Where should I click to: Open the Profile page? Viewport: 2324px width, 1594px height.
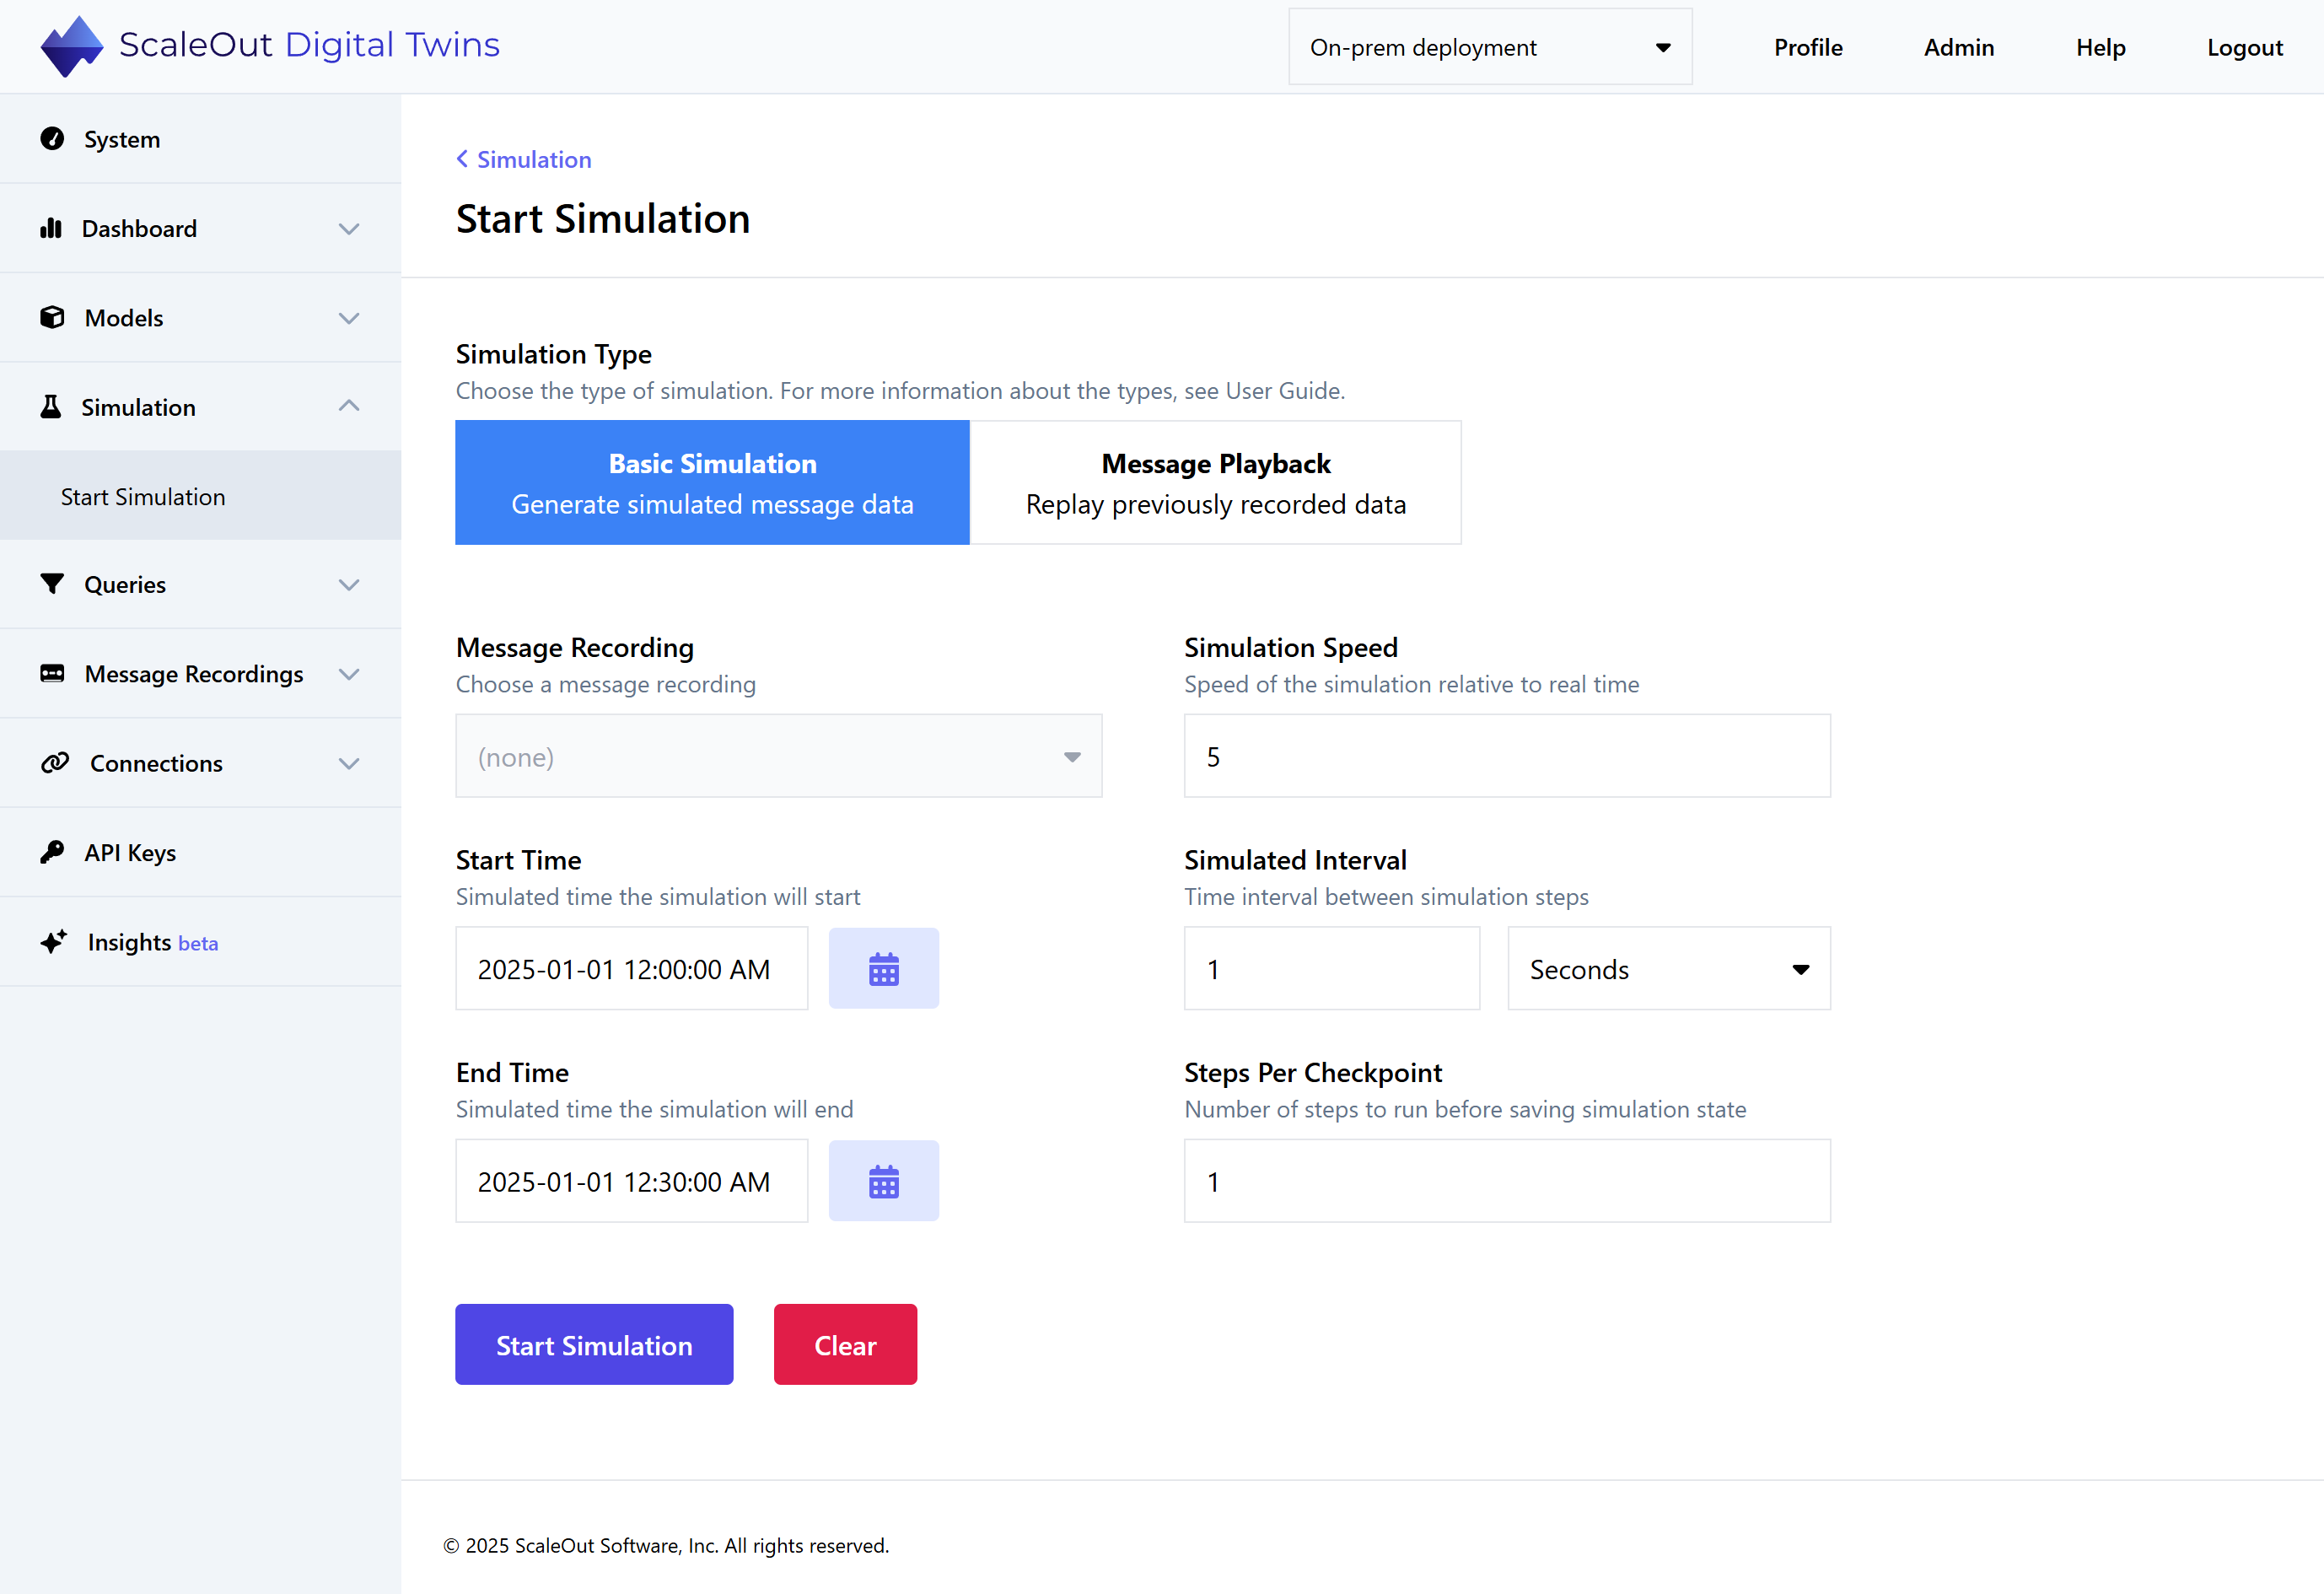[x=1808, y=47]
